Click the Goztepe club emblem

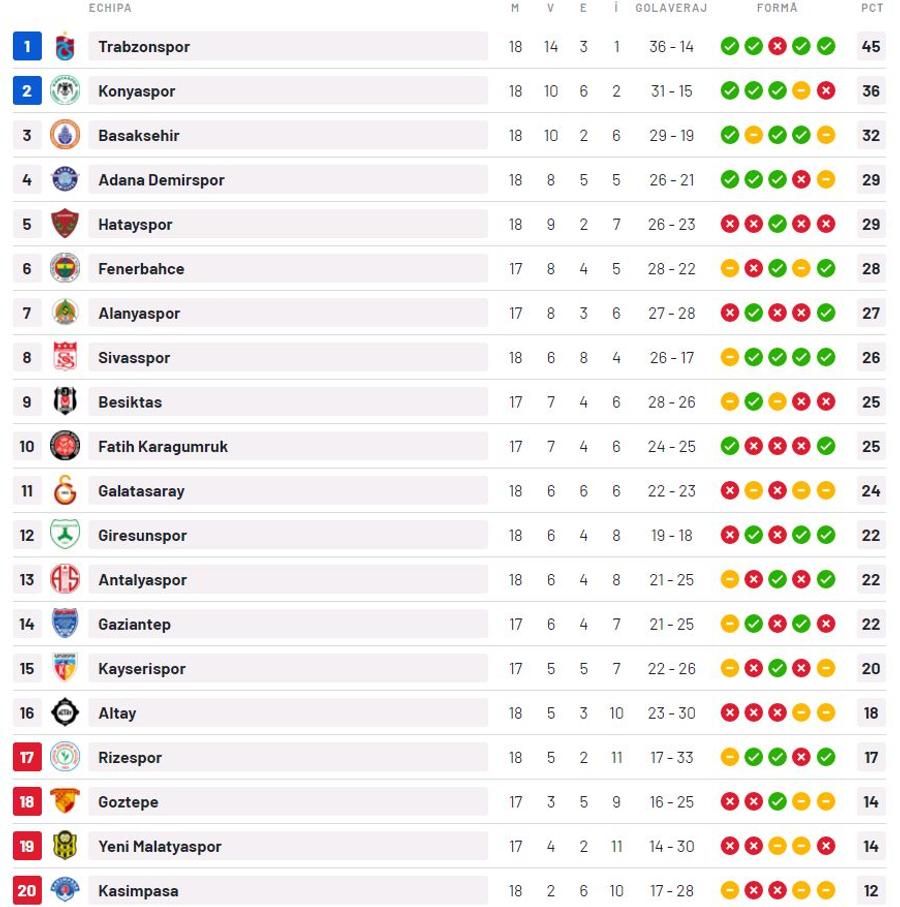[x=65, y=801]
